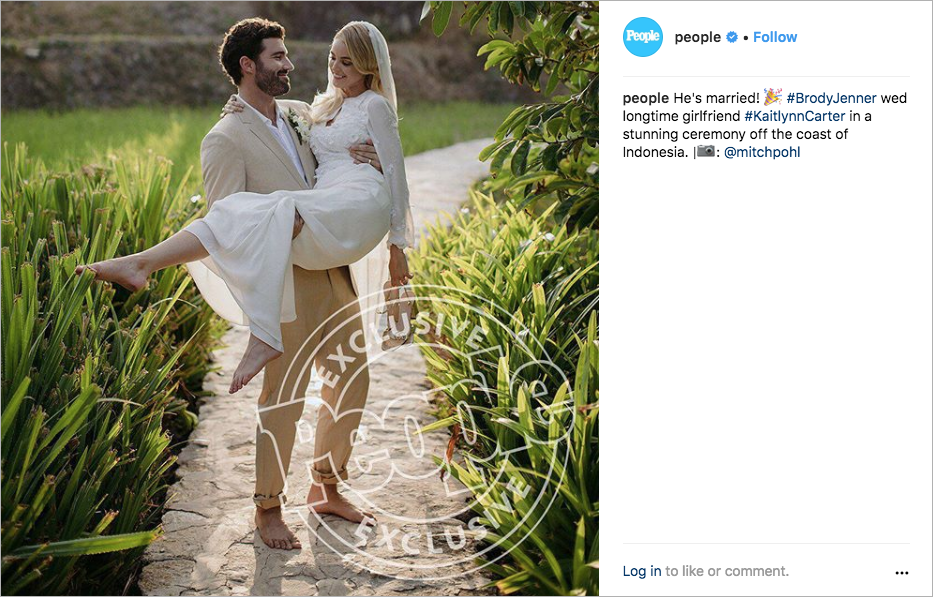This screenshot has height=597, width=933.
Task: Open the People logo profile avatar
Action: 643,37
